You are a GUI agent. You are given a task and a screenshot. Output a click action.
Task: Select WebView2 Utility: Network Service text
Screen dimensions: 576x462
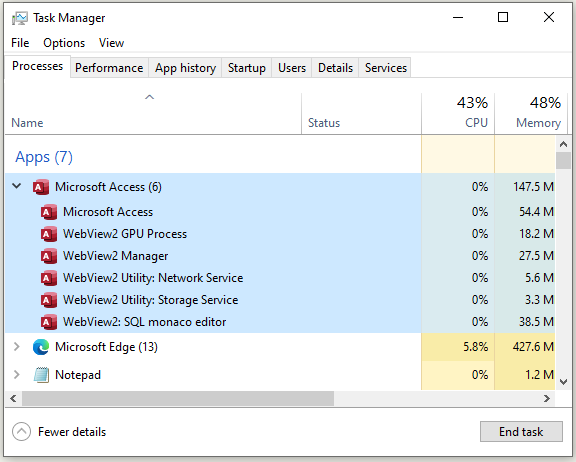(153, 278)
